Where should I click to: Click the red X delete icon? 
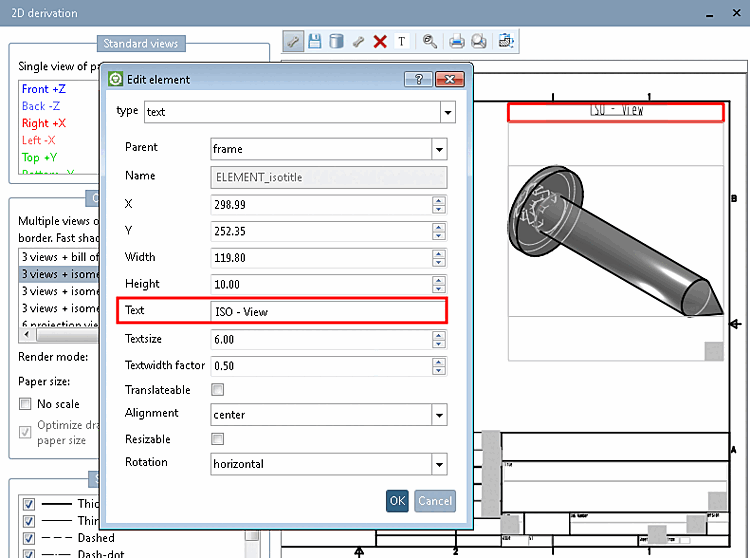pos(380,41)
